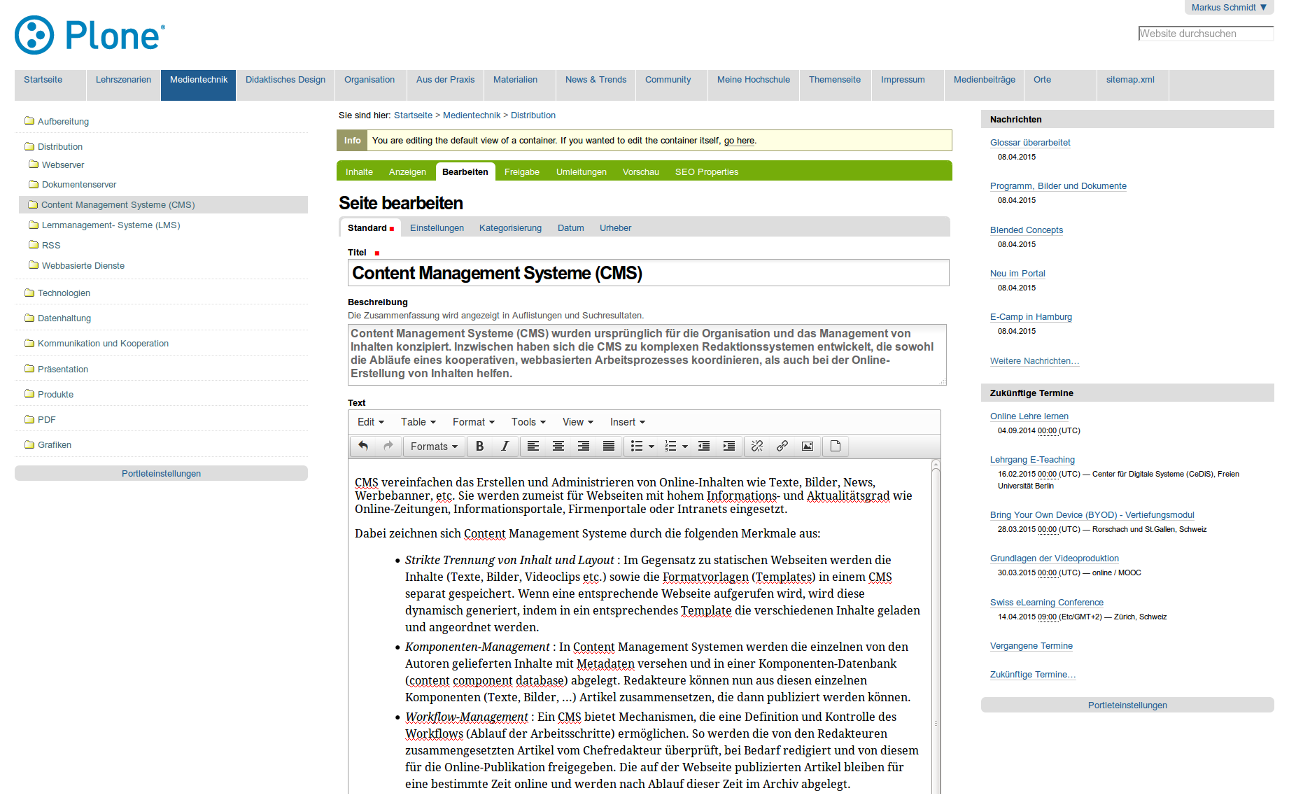Toggle italic formatting in the editor

point(504,446)
